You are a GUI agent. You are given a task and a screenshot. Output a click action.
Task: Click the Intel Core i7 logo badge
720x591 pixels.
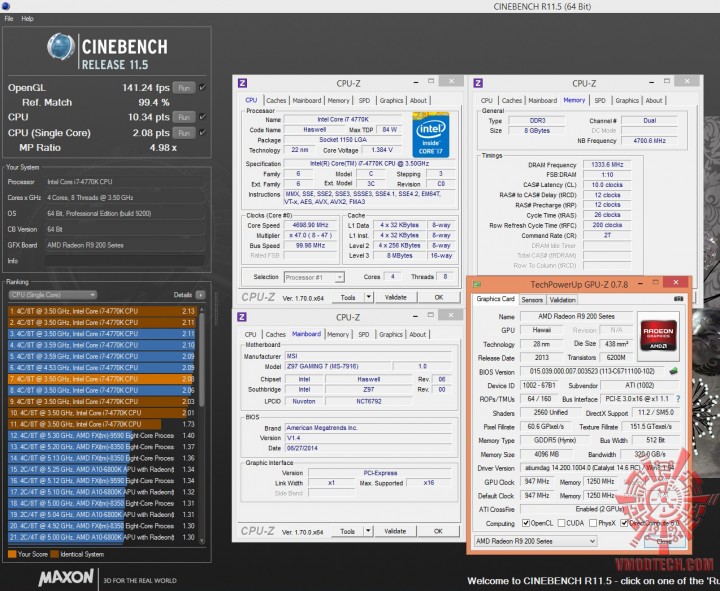pos(430,134)
